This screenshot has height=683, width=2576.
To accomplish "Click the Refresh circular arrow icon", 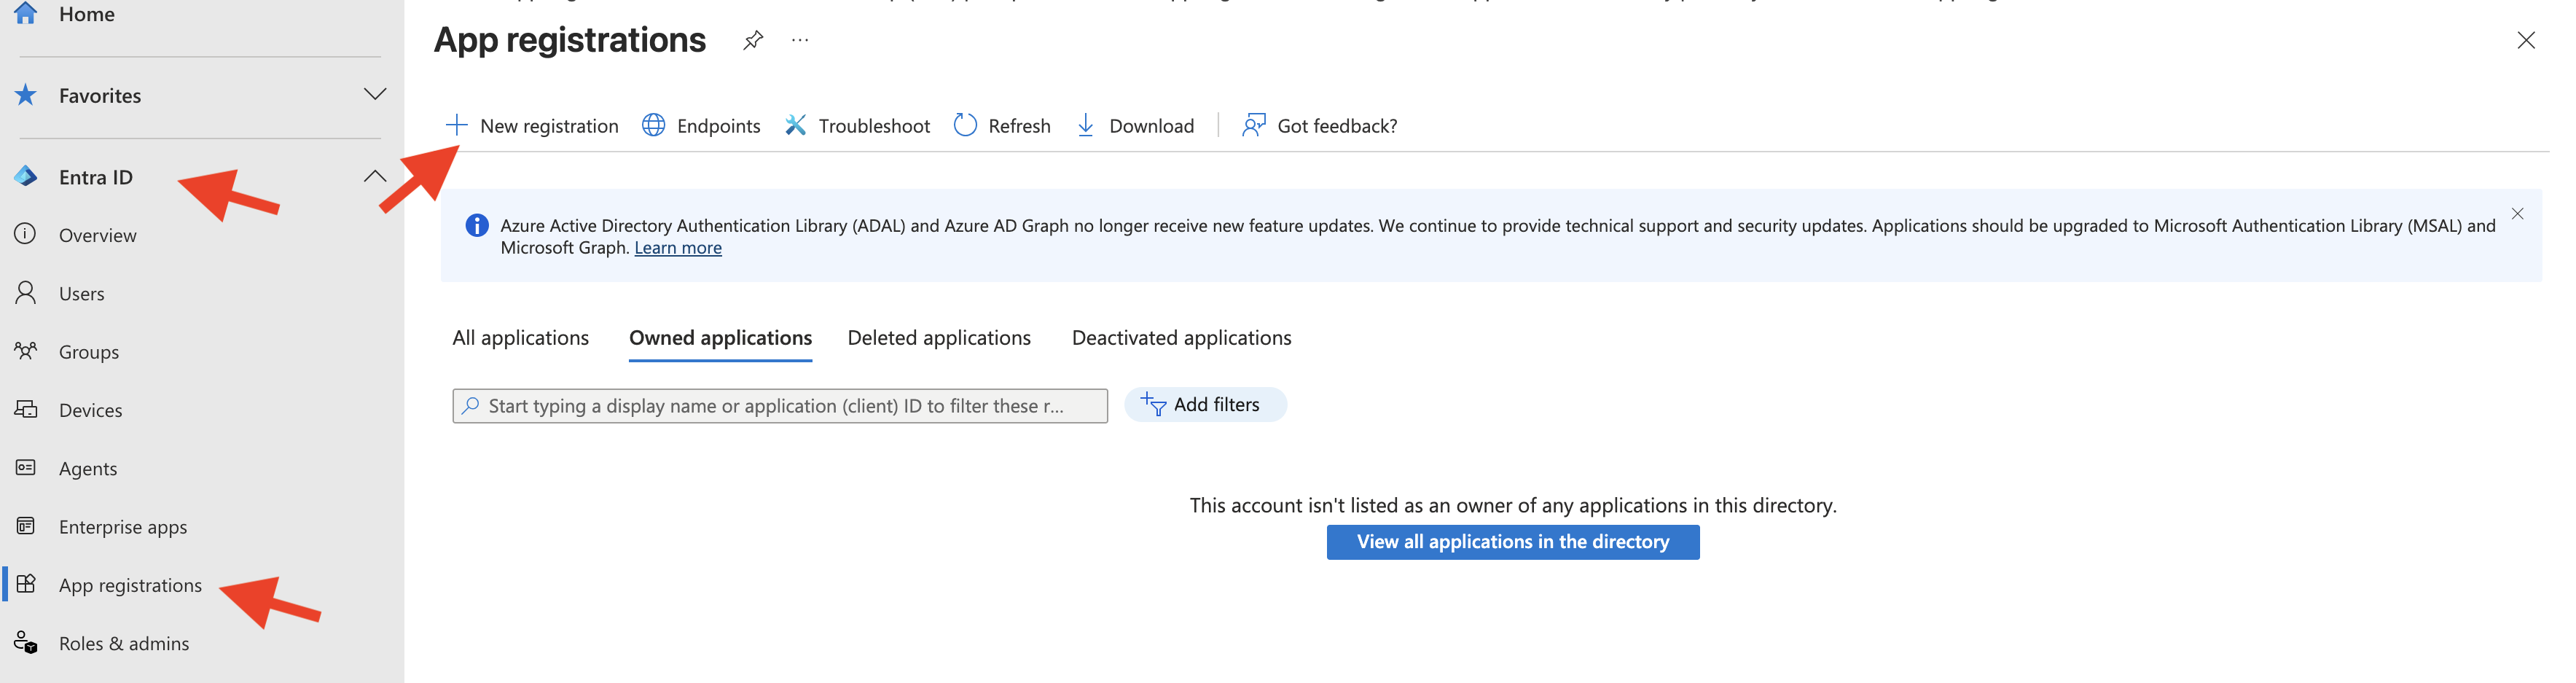I will pyautogui.click(x=965, y=125).
